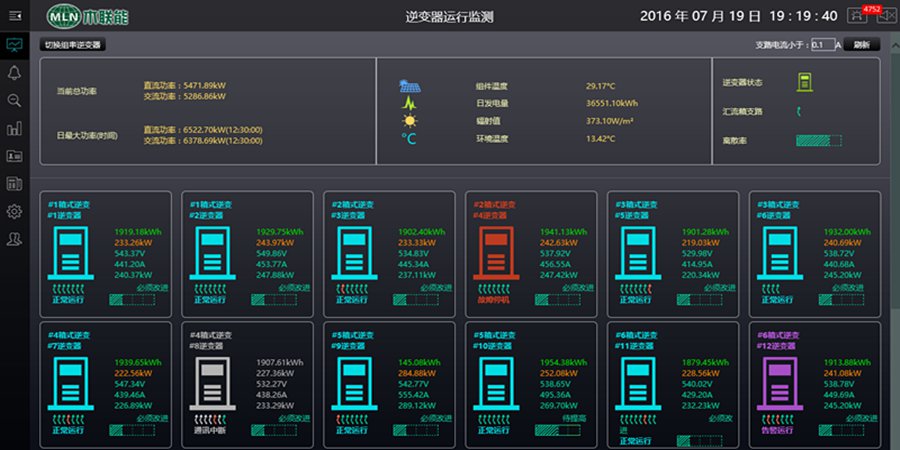The height and width of the screenshot is (450, 900).
Task: Click the alarm icon with 4752 badge
Action: coord(857,15)
